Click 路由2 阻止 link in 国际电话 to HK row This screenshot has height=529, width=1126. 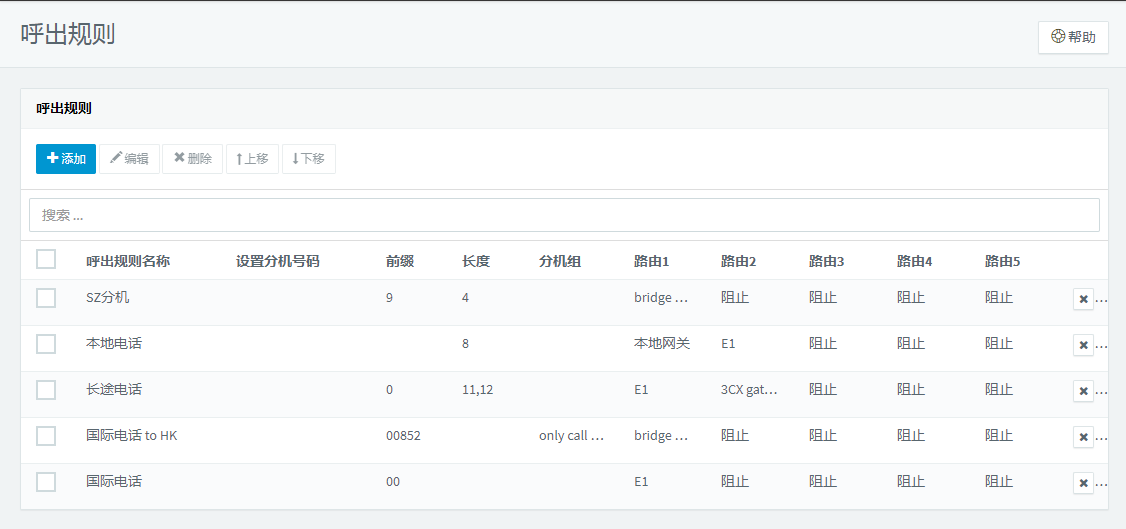(735, 436)
